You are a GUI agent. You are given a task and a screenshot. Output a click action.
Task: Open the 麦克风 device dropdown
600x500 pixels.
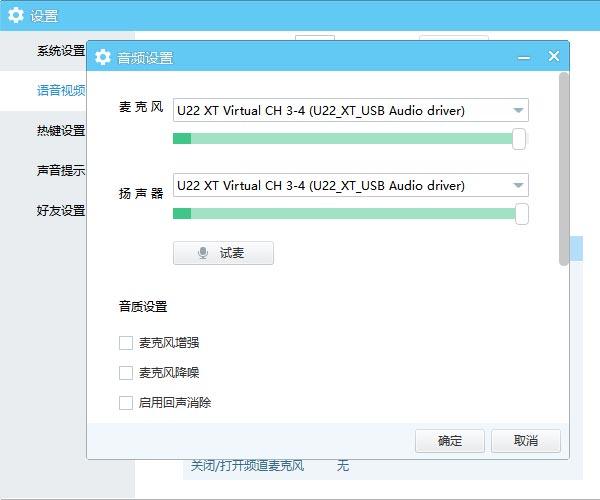pos(351,110)
